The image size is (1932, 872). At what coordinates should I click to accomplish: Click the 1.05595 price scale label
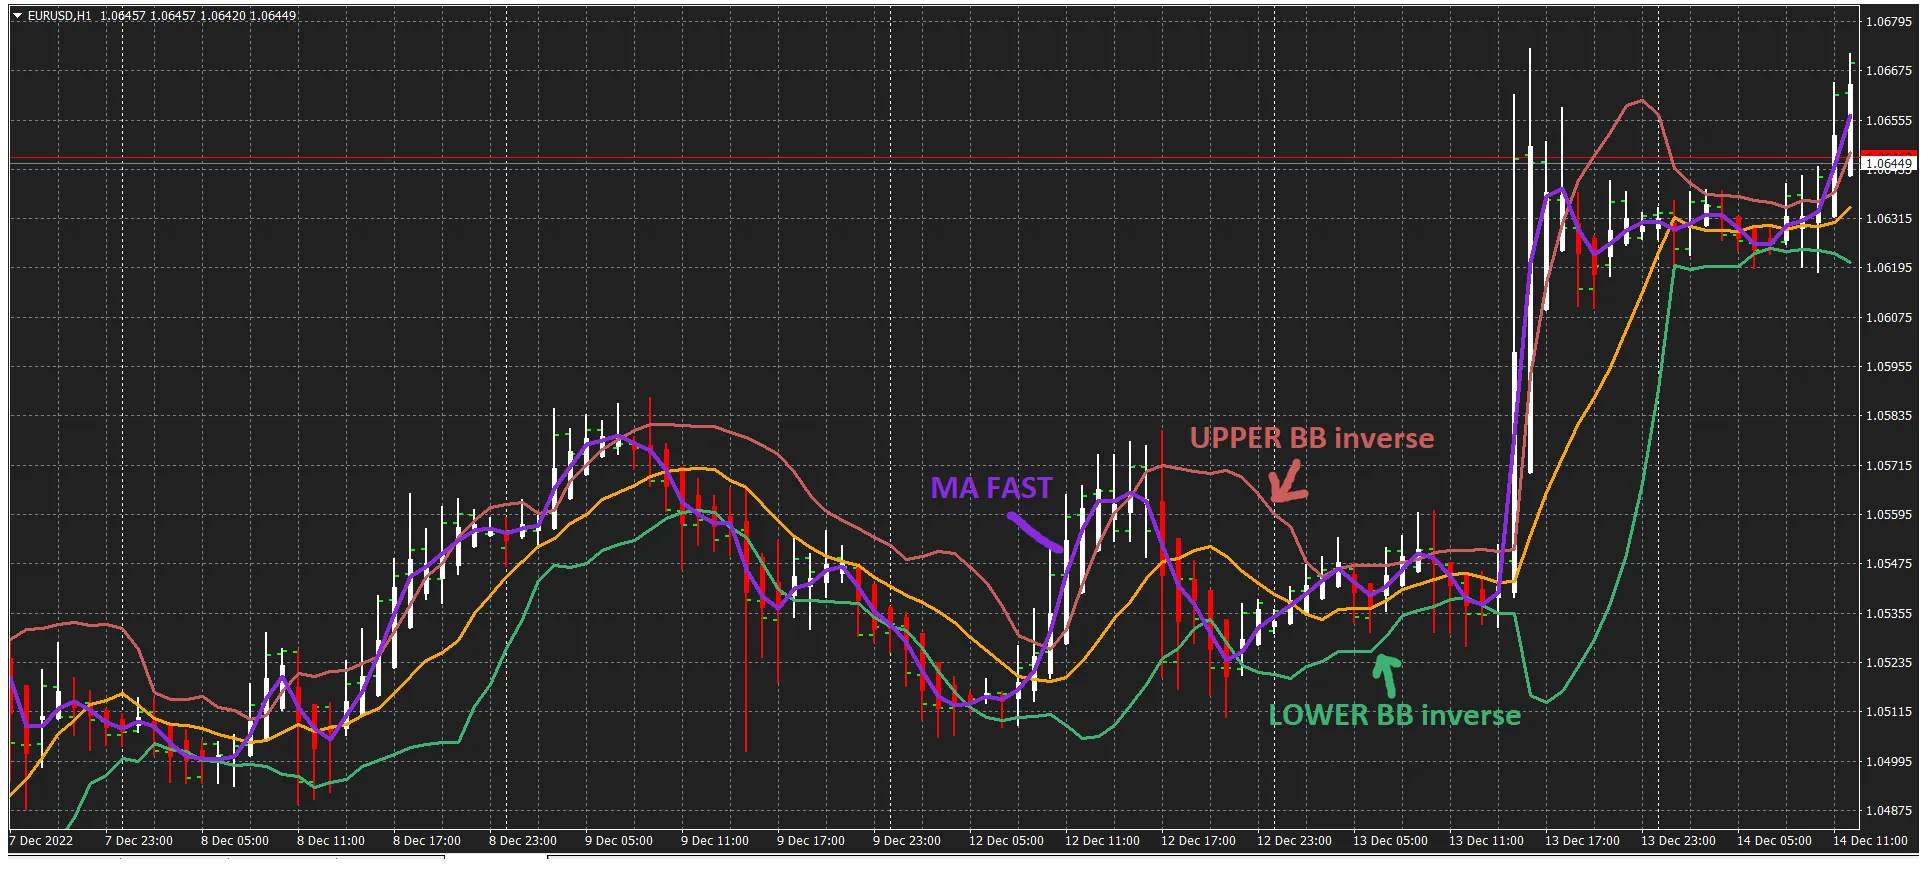[1888, 515]
